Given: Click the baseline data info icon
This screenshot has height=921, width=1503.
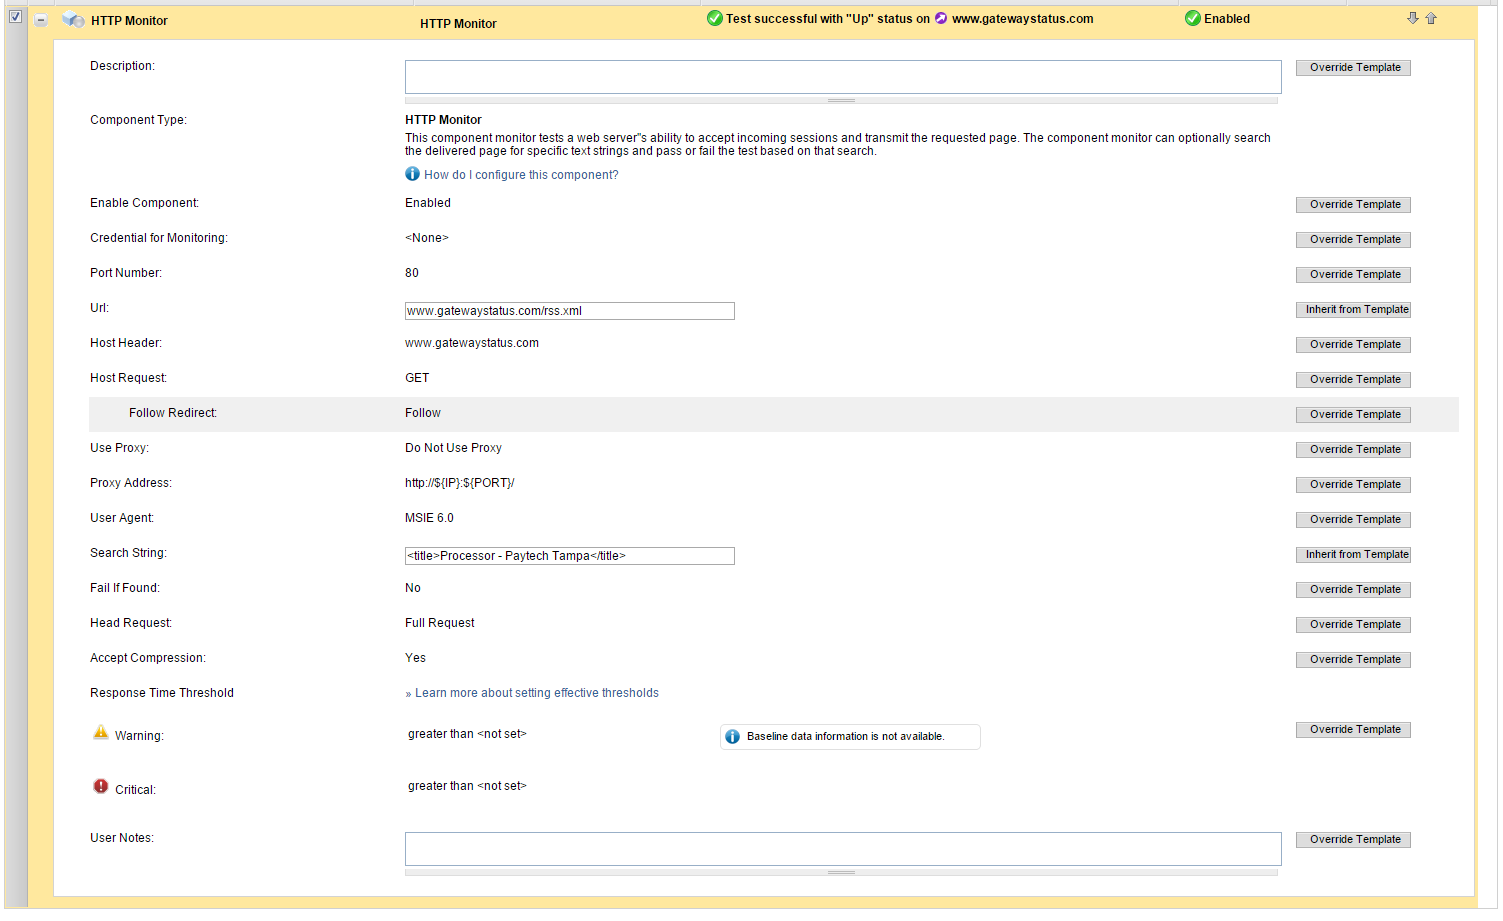Looking at the screenshot, I should click(x=732, y=737).
